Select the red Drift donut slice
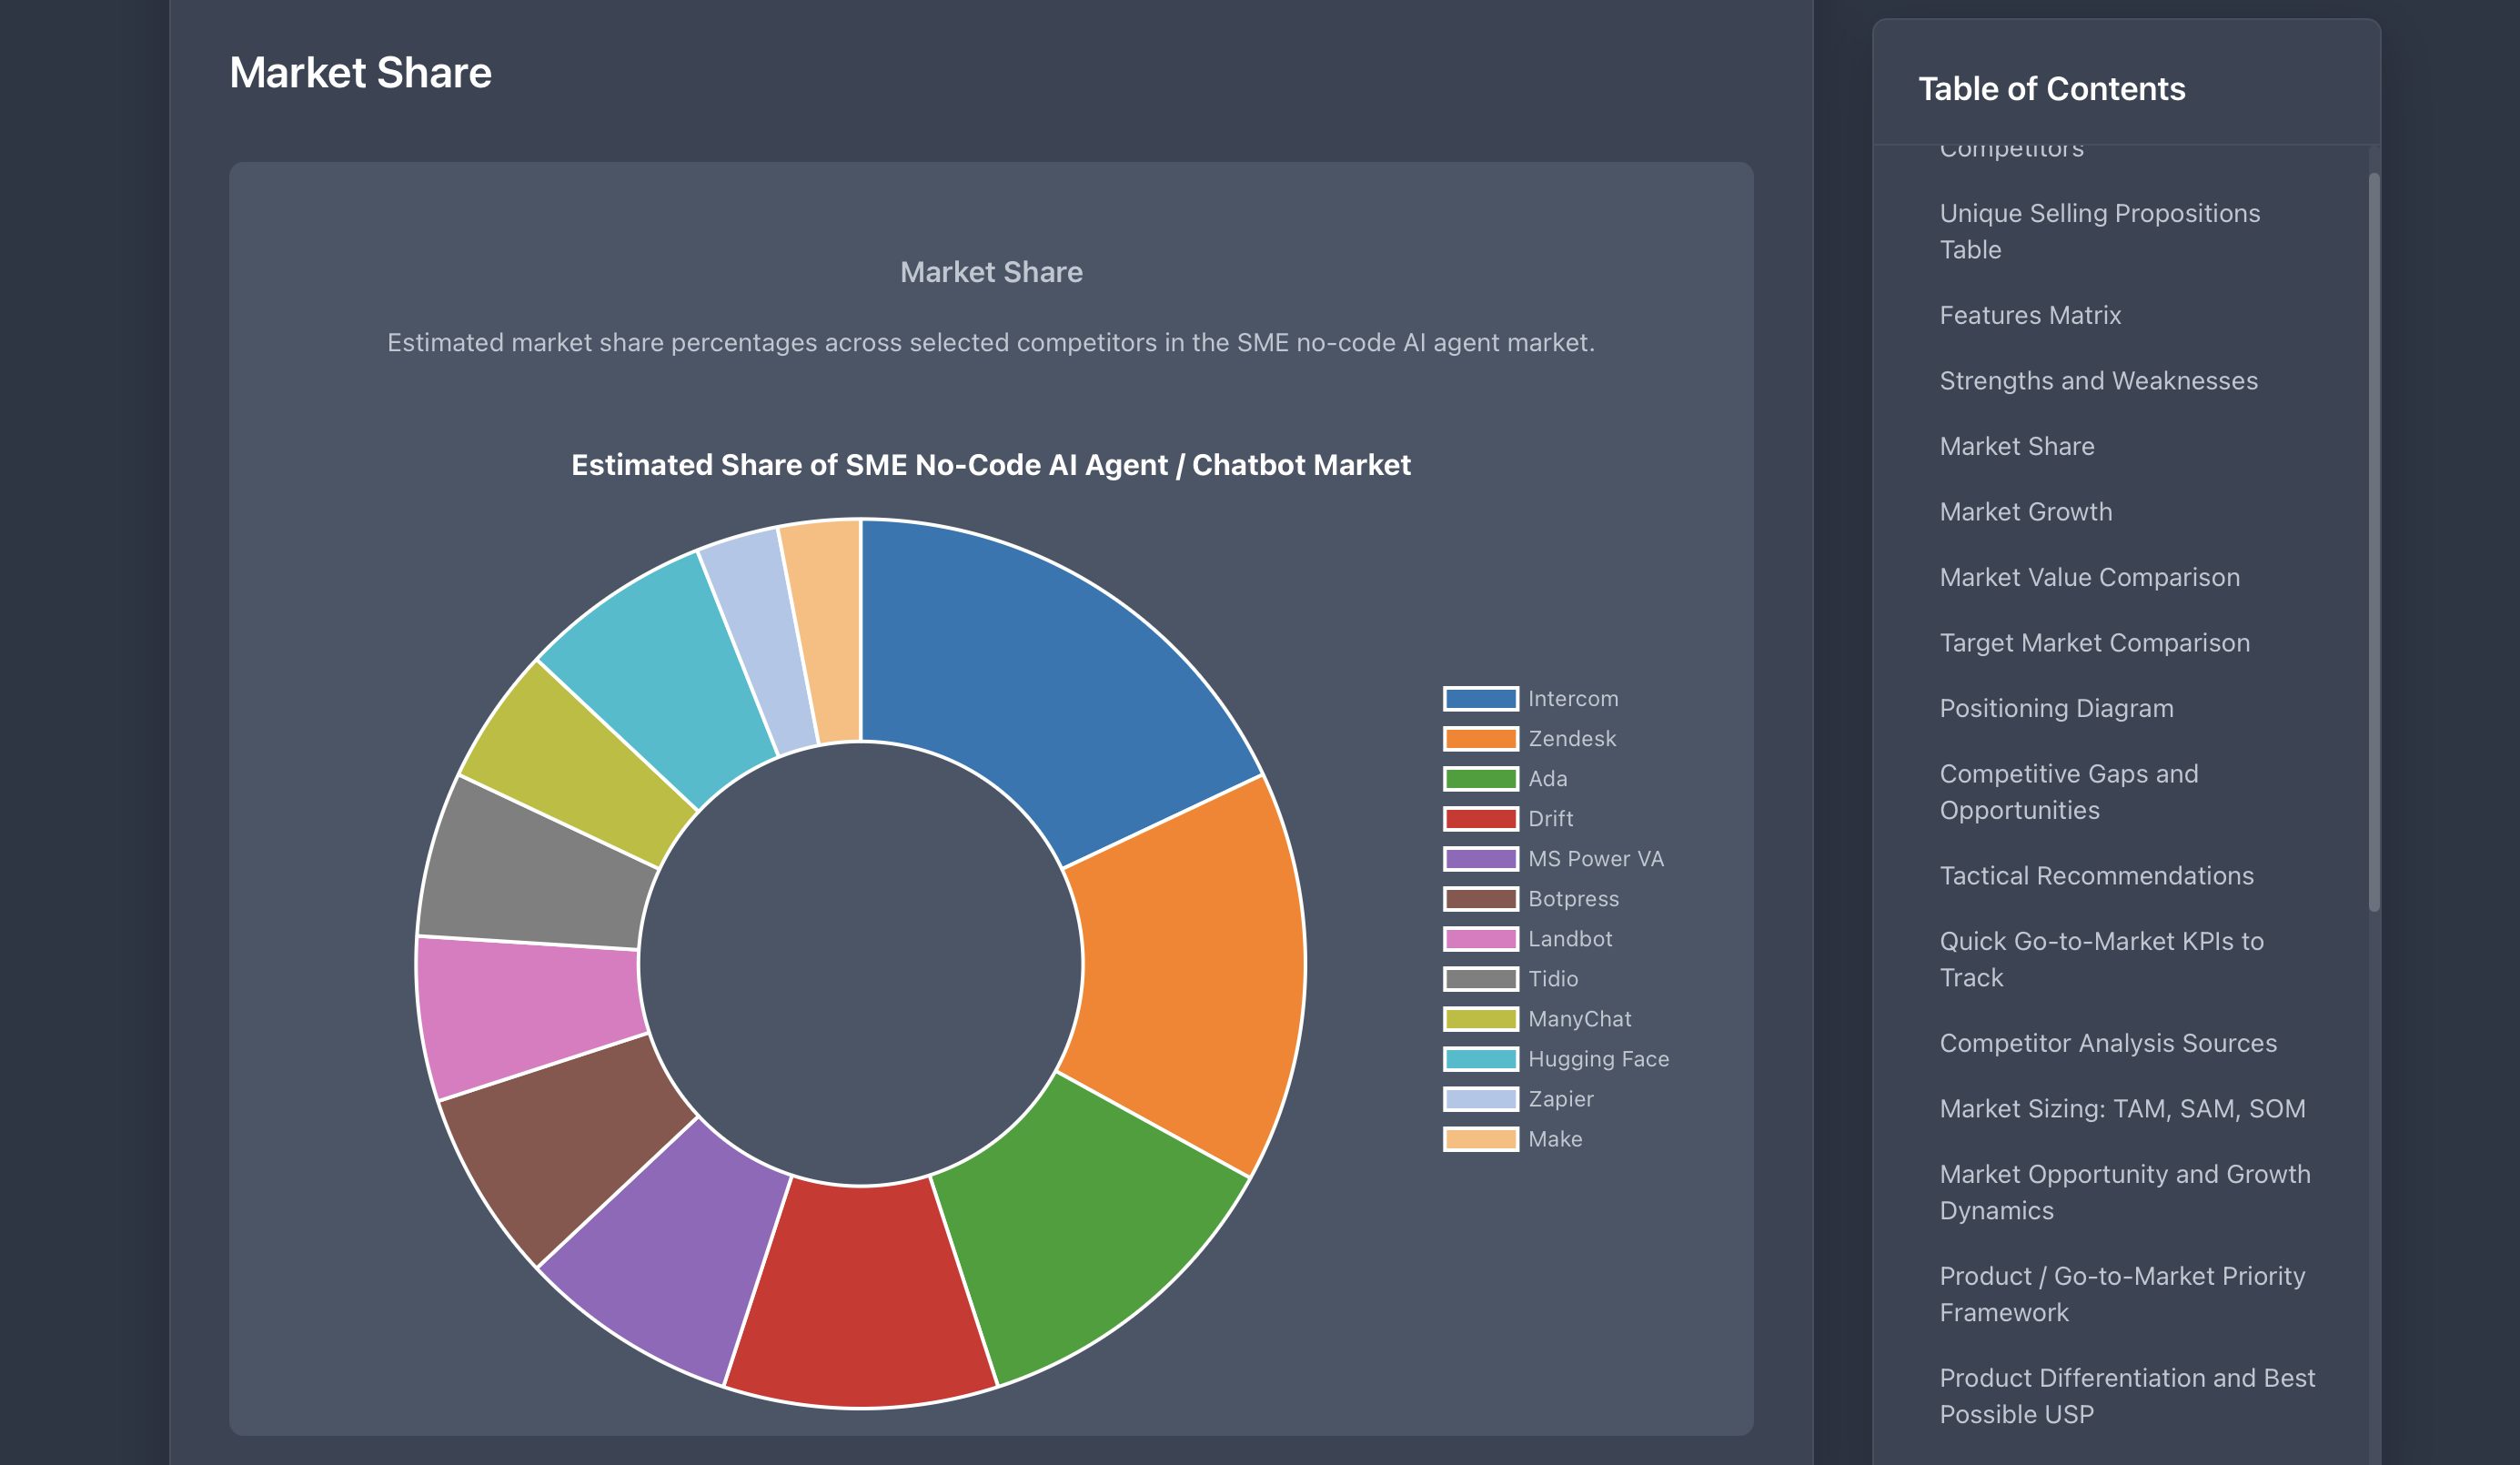The image size is (2520, 1465). [861, 1298]
